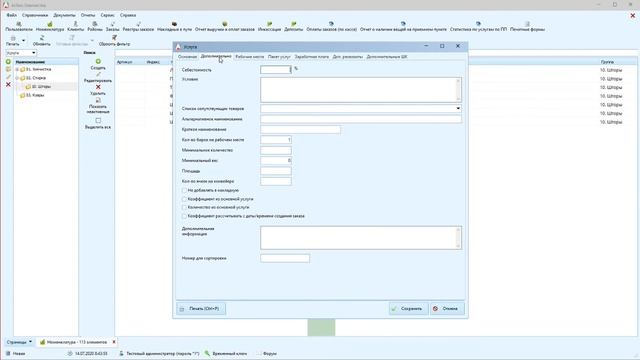Open report on items at reception point

coord(403,24)
